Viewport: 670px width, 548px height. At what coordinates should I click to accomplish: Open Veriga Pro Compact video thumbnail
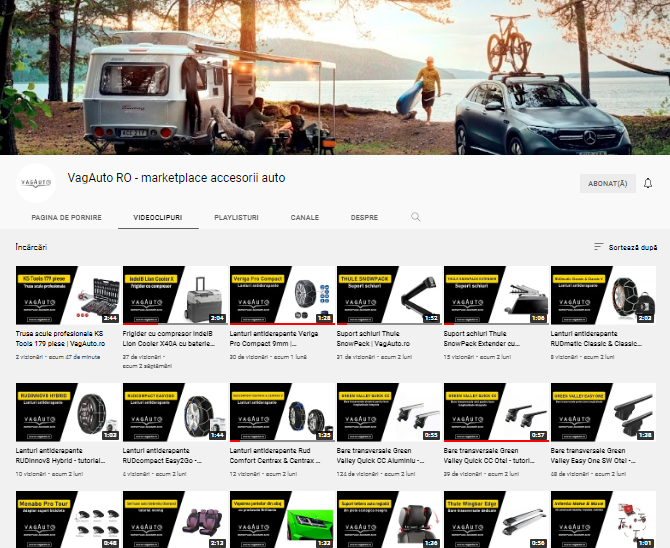282,295
